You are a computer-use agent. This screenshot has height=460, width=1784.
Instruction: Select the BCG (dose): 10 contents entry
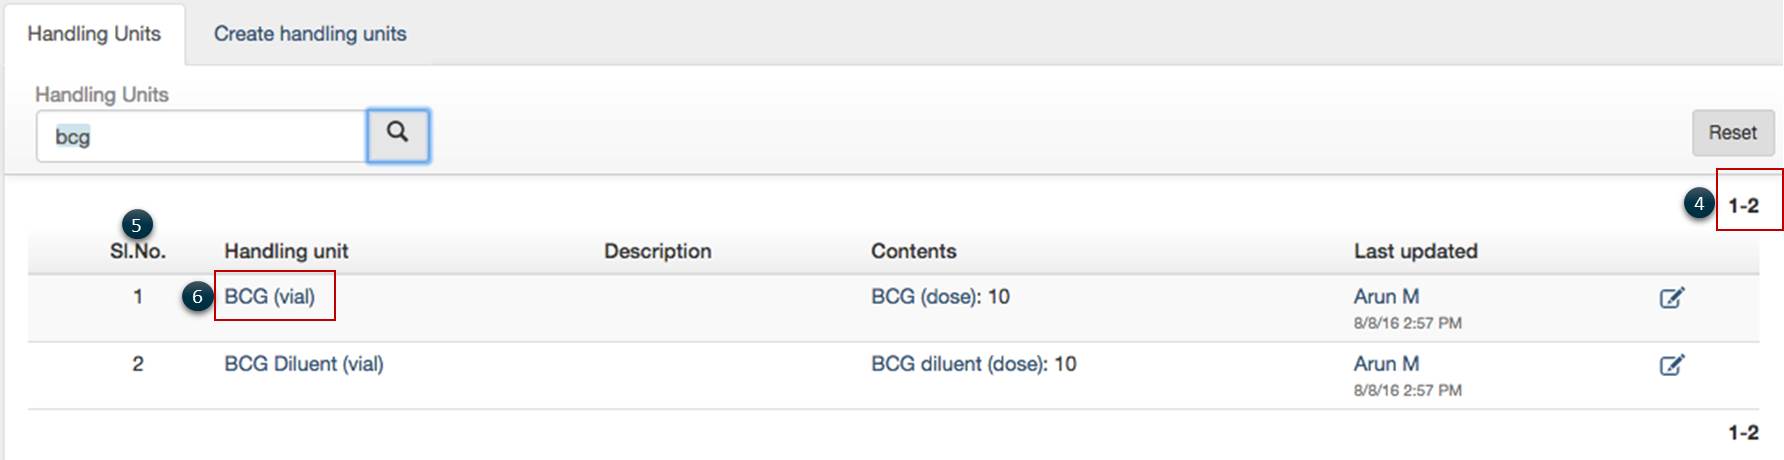(x=940, y=297)
